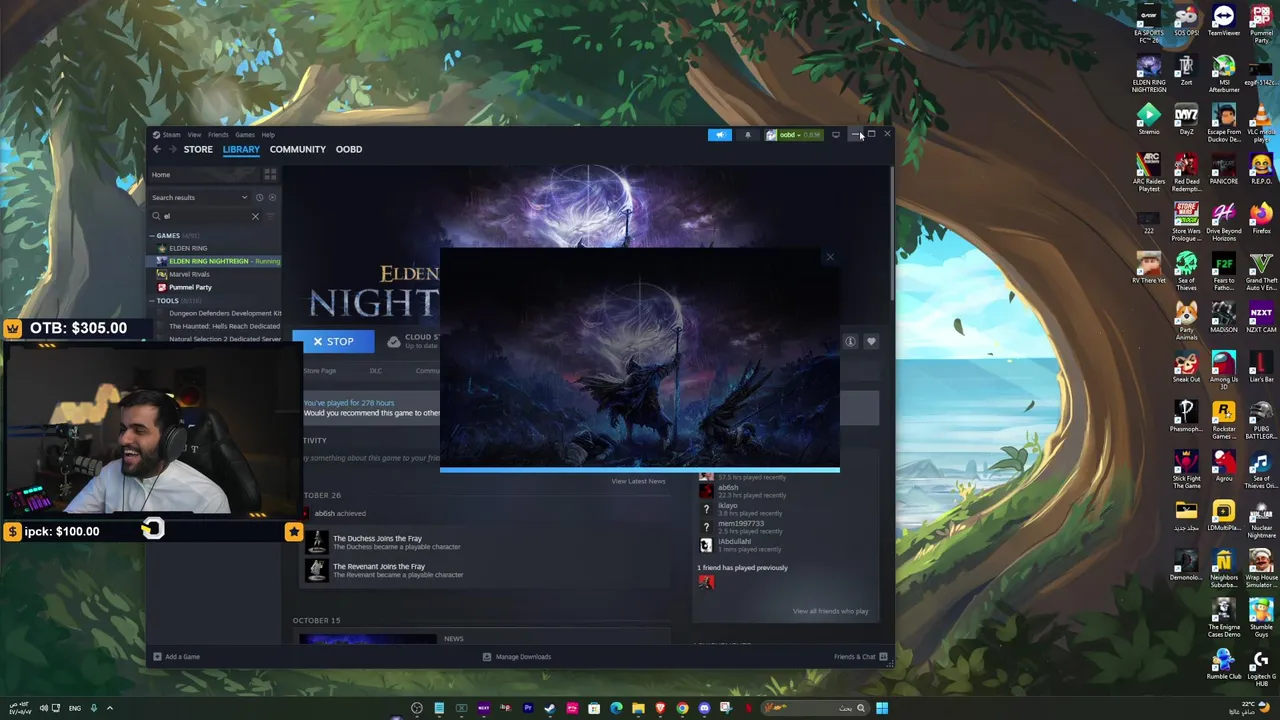Open NZXT CAM desktop shortcut
This screenshot has width=1280, height=720.
(1261, 318)
